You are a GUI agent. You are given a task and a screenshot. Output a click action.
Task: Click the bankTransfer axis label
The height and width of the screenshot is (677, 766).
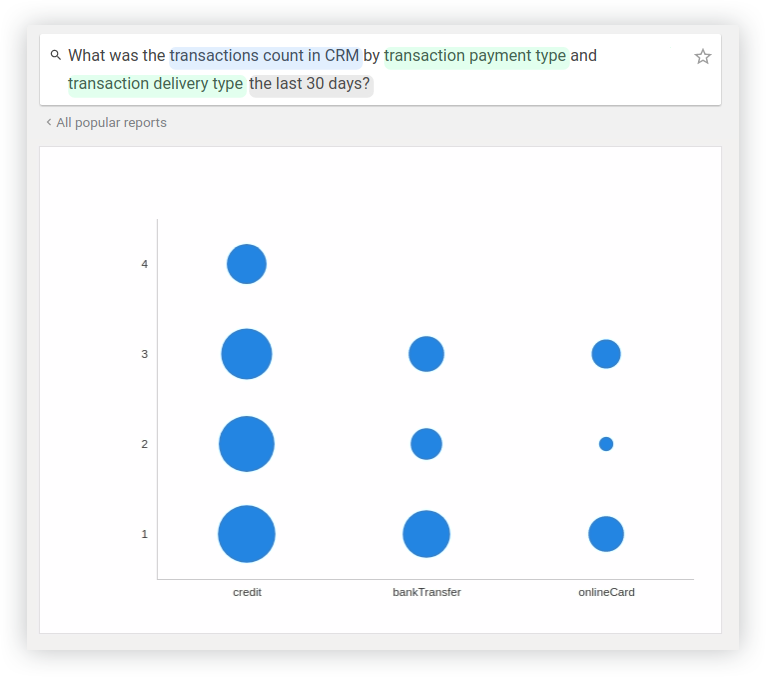(426, 592)
